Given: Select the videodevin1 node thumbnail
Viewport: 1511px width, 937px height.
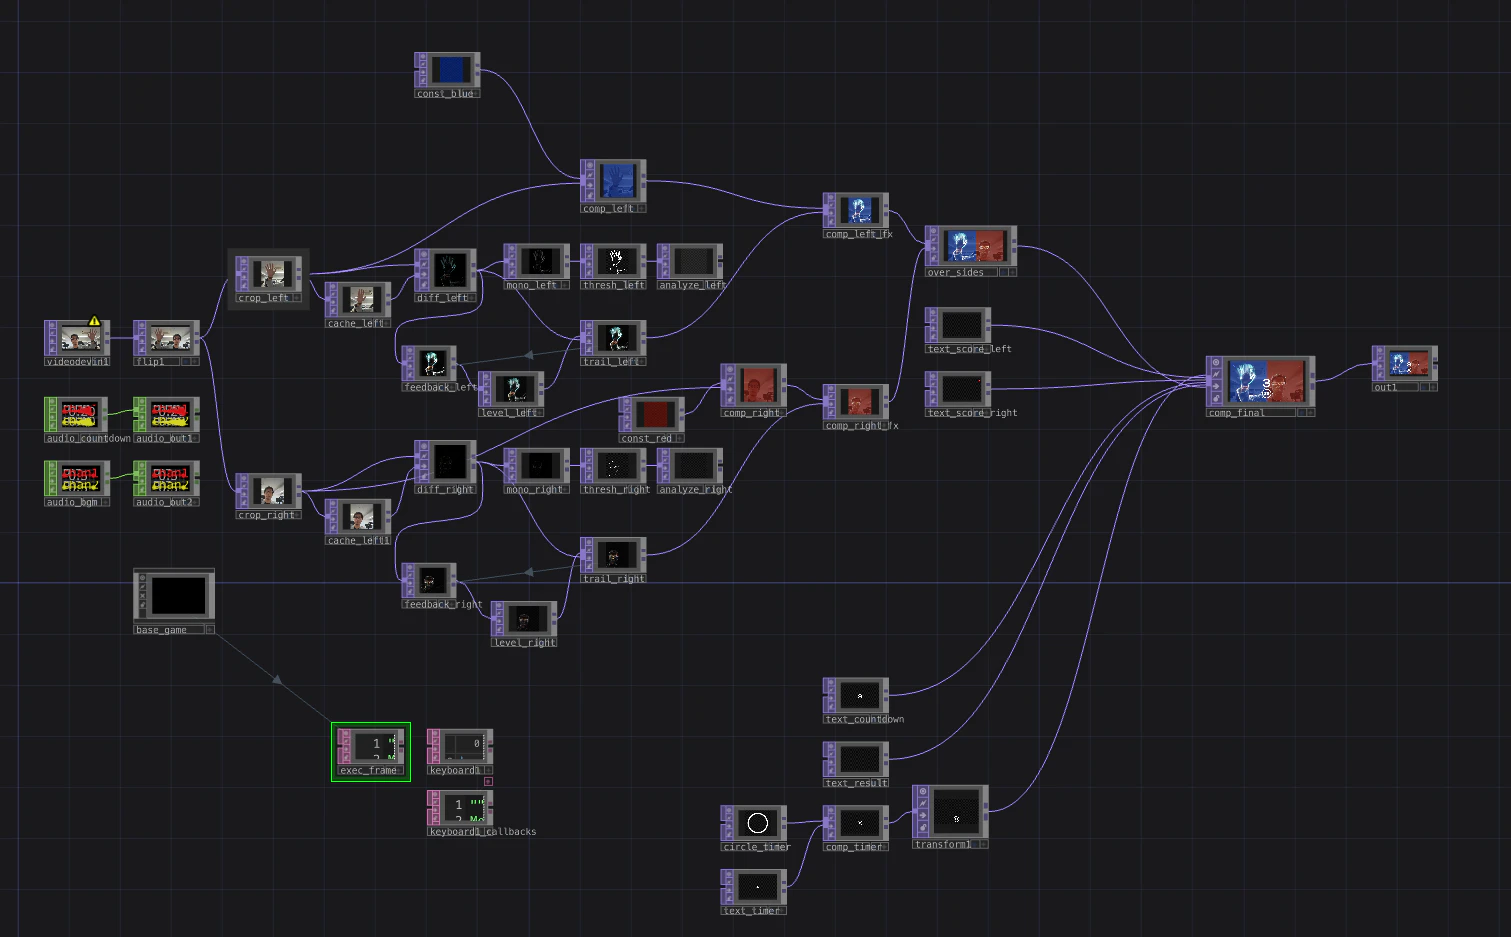Looking at the screenshot, I should pyautogui.click(x=80, y=338).
